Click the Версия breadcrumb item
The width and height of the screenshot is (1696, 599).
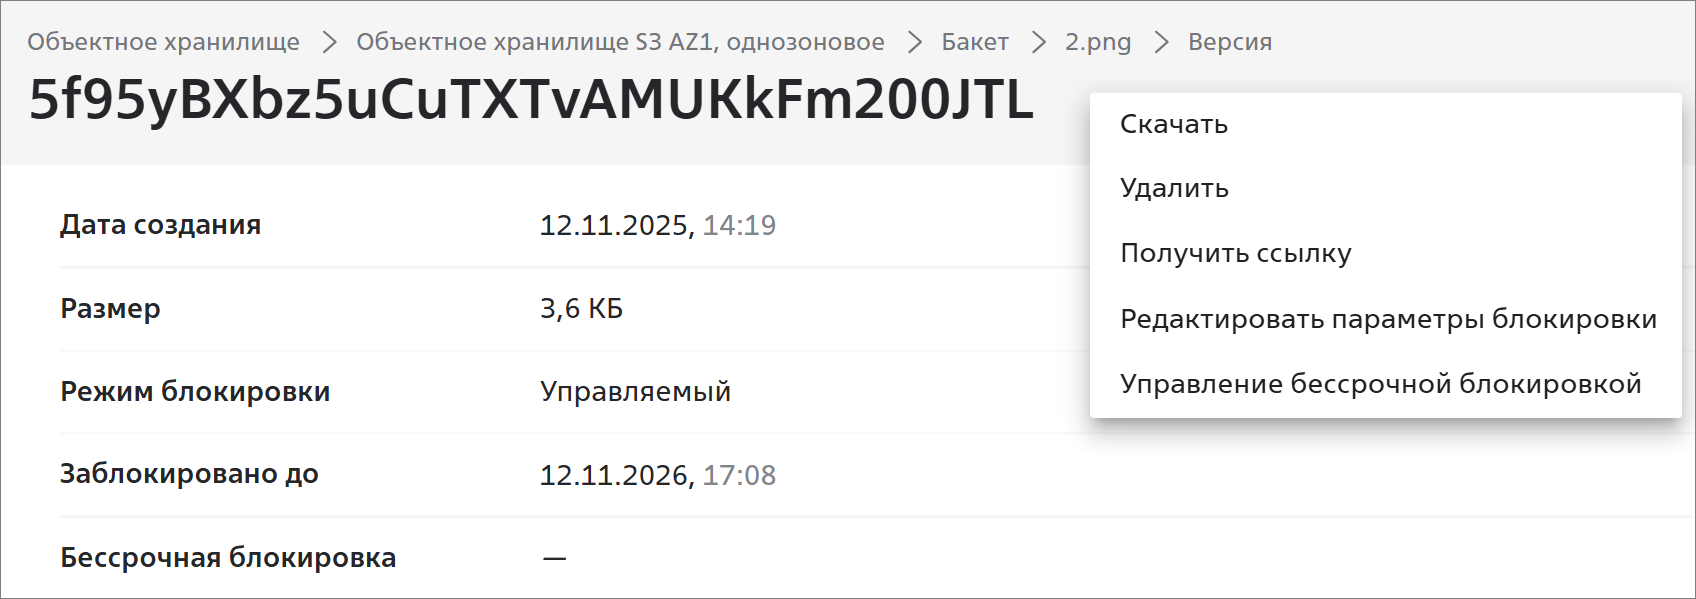[x=1229, y=42]
